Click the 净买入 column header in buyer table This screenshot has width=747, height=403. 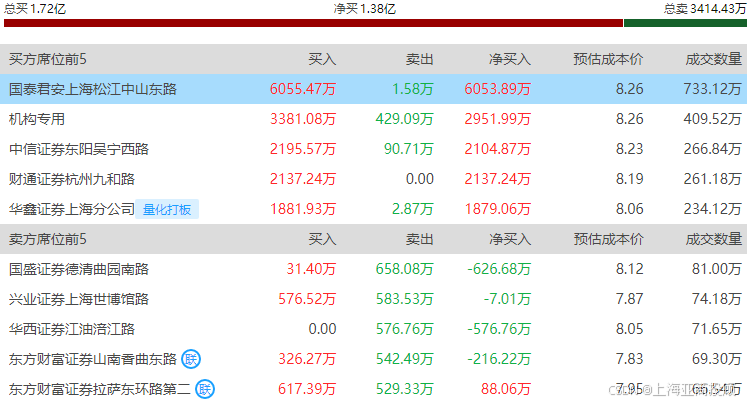click(x=510, y=59)
